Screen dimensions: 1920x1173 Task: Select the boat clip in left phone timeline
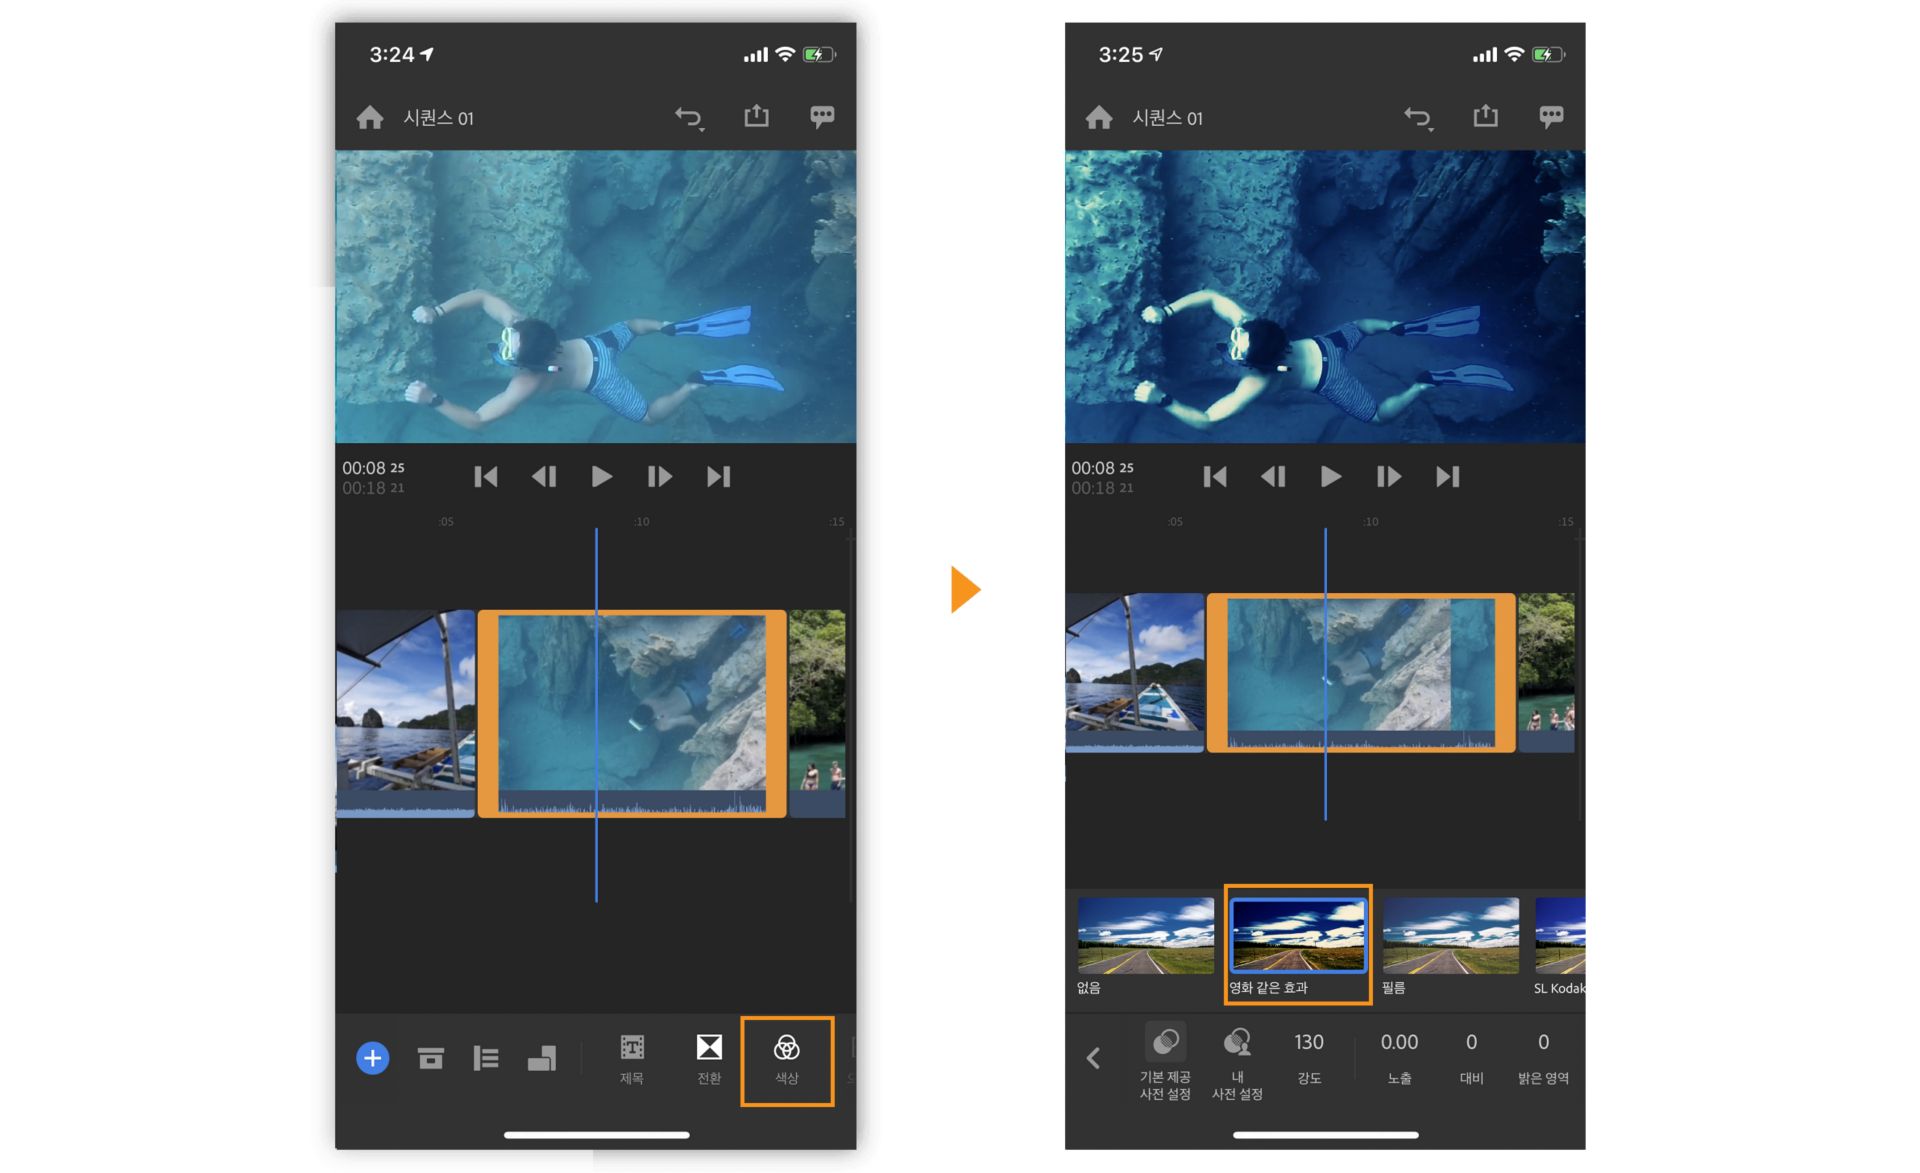405,712
